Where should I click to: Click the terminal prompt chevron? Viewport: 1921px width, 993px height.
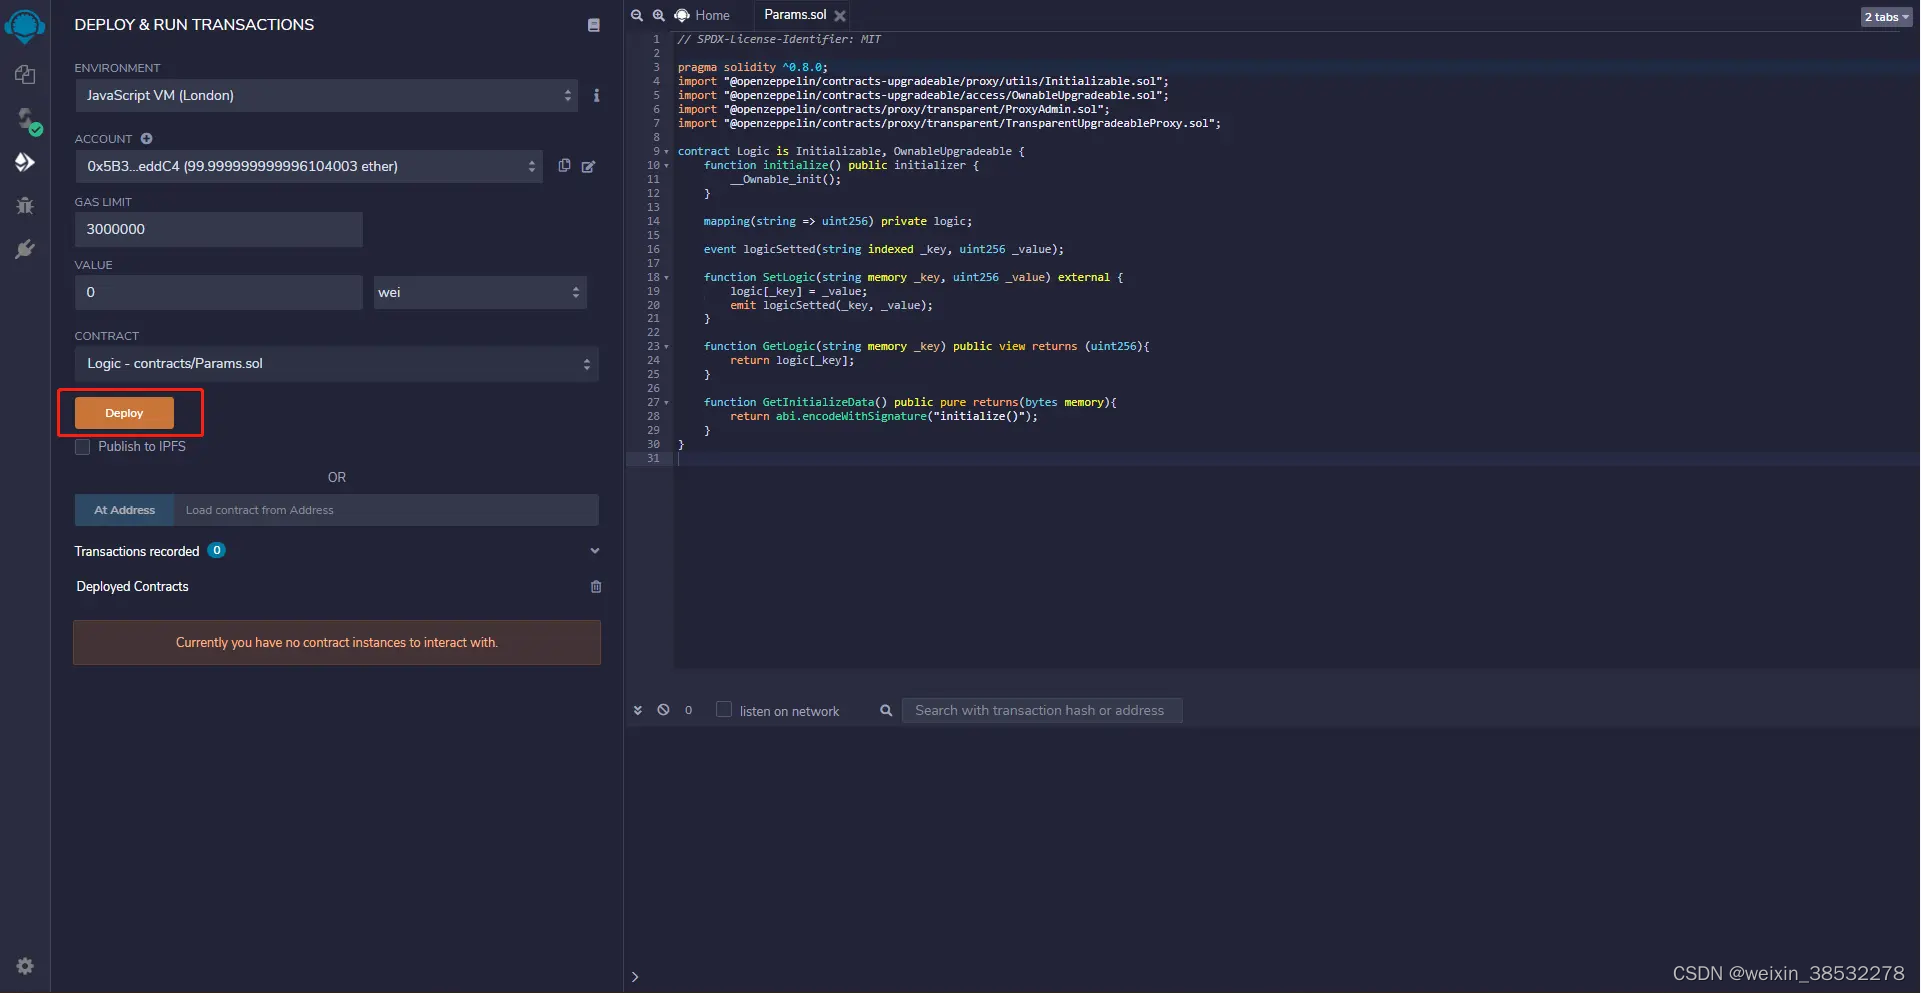coord(635,977)
